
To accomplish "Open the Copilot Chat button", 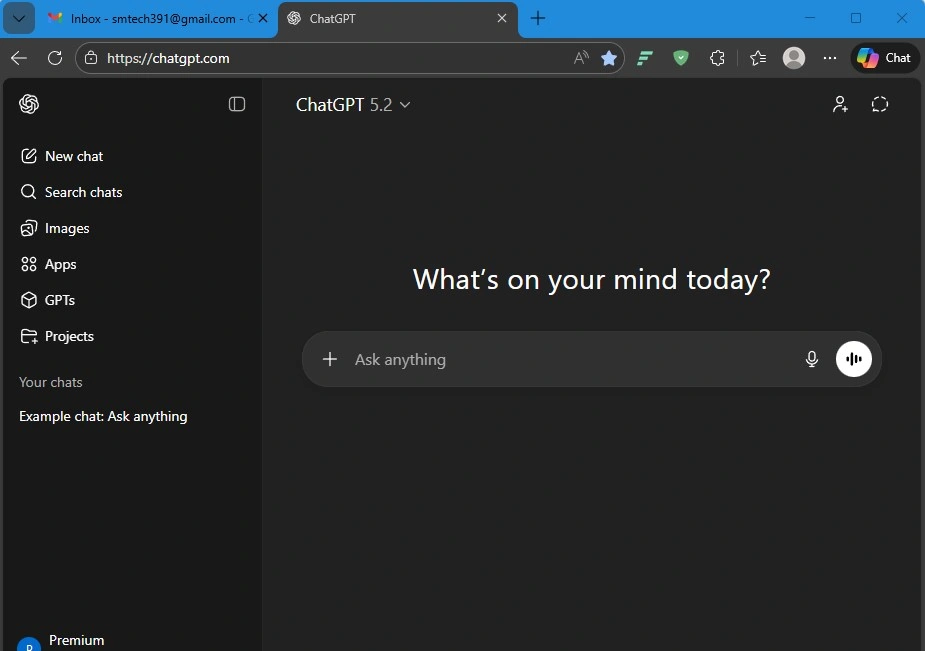I will pyautogui.click(x=885, y=58).
